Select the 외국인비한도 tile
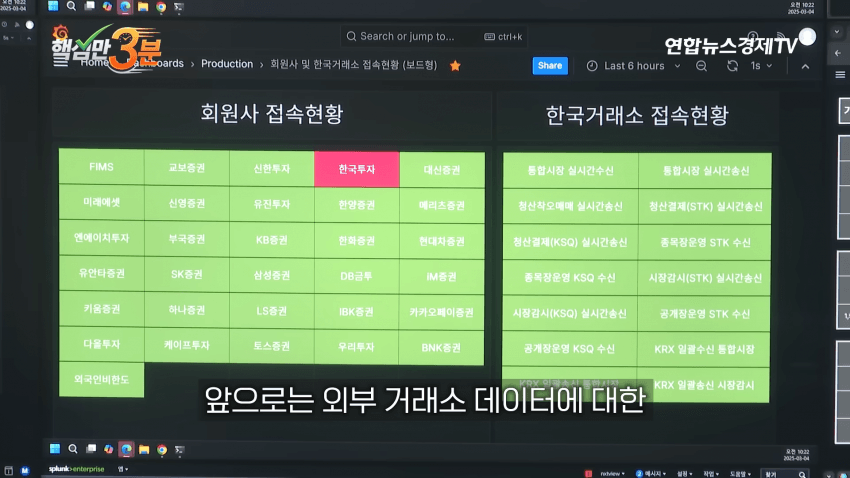This screenshot has width=850, height=478. click(101, 379)
